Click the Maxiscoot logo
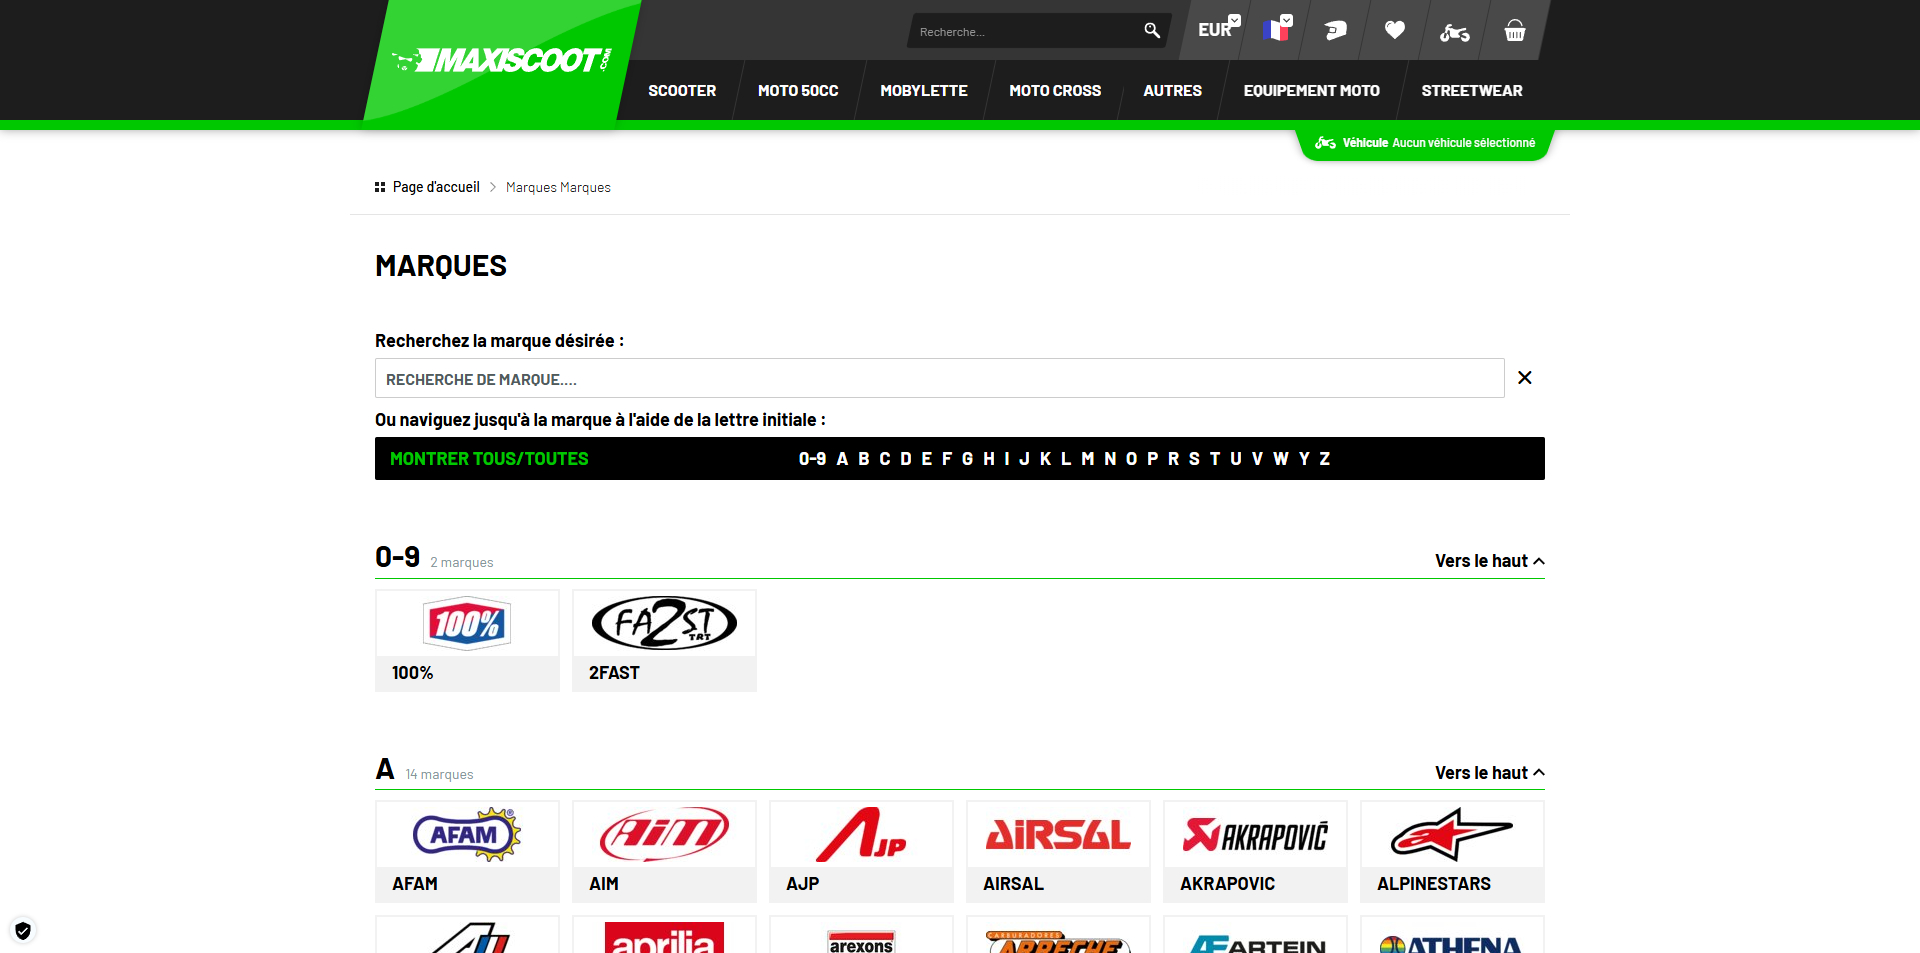The width and height of the screenshot is (1920, 953). (502, 61)
